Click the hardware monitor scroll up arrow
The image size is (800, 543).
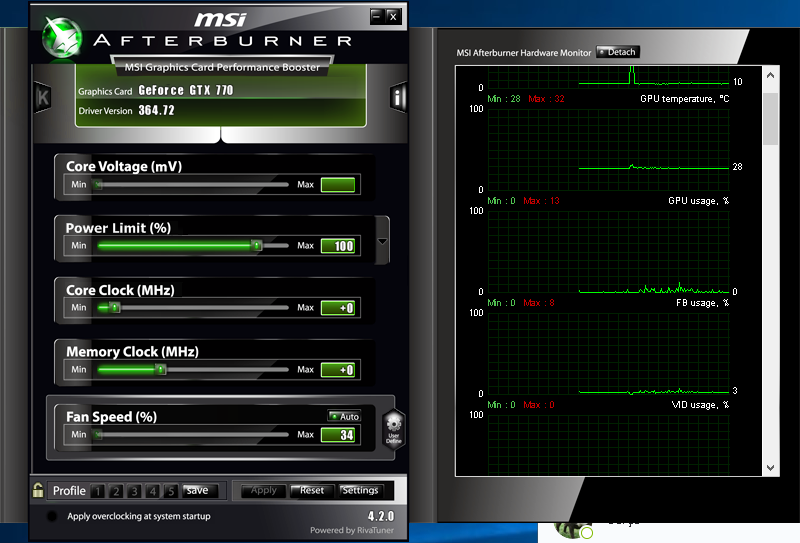pyautogui.click(x=770, y=75)
